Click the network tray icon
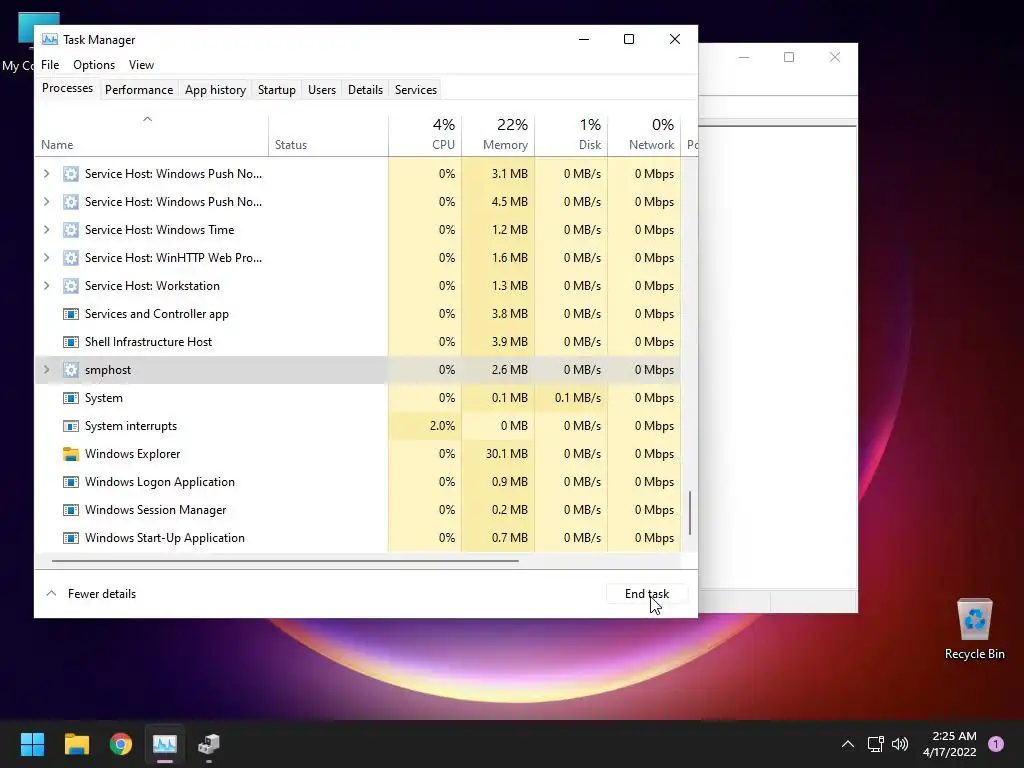The image size is (1024, 768). pos(875,744)
